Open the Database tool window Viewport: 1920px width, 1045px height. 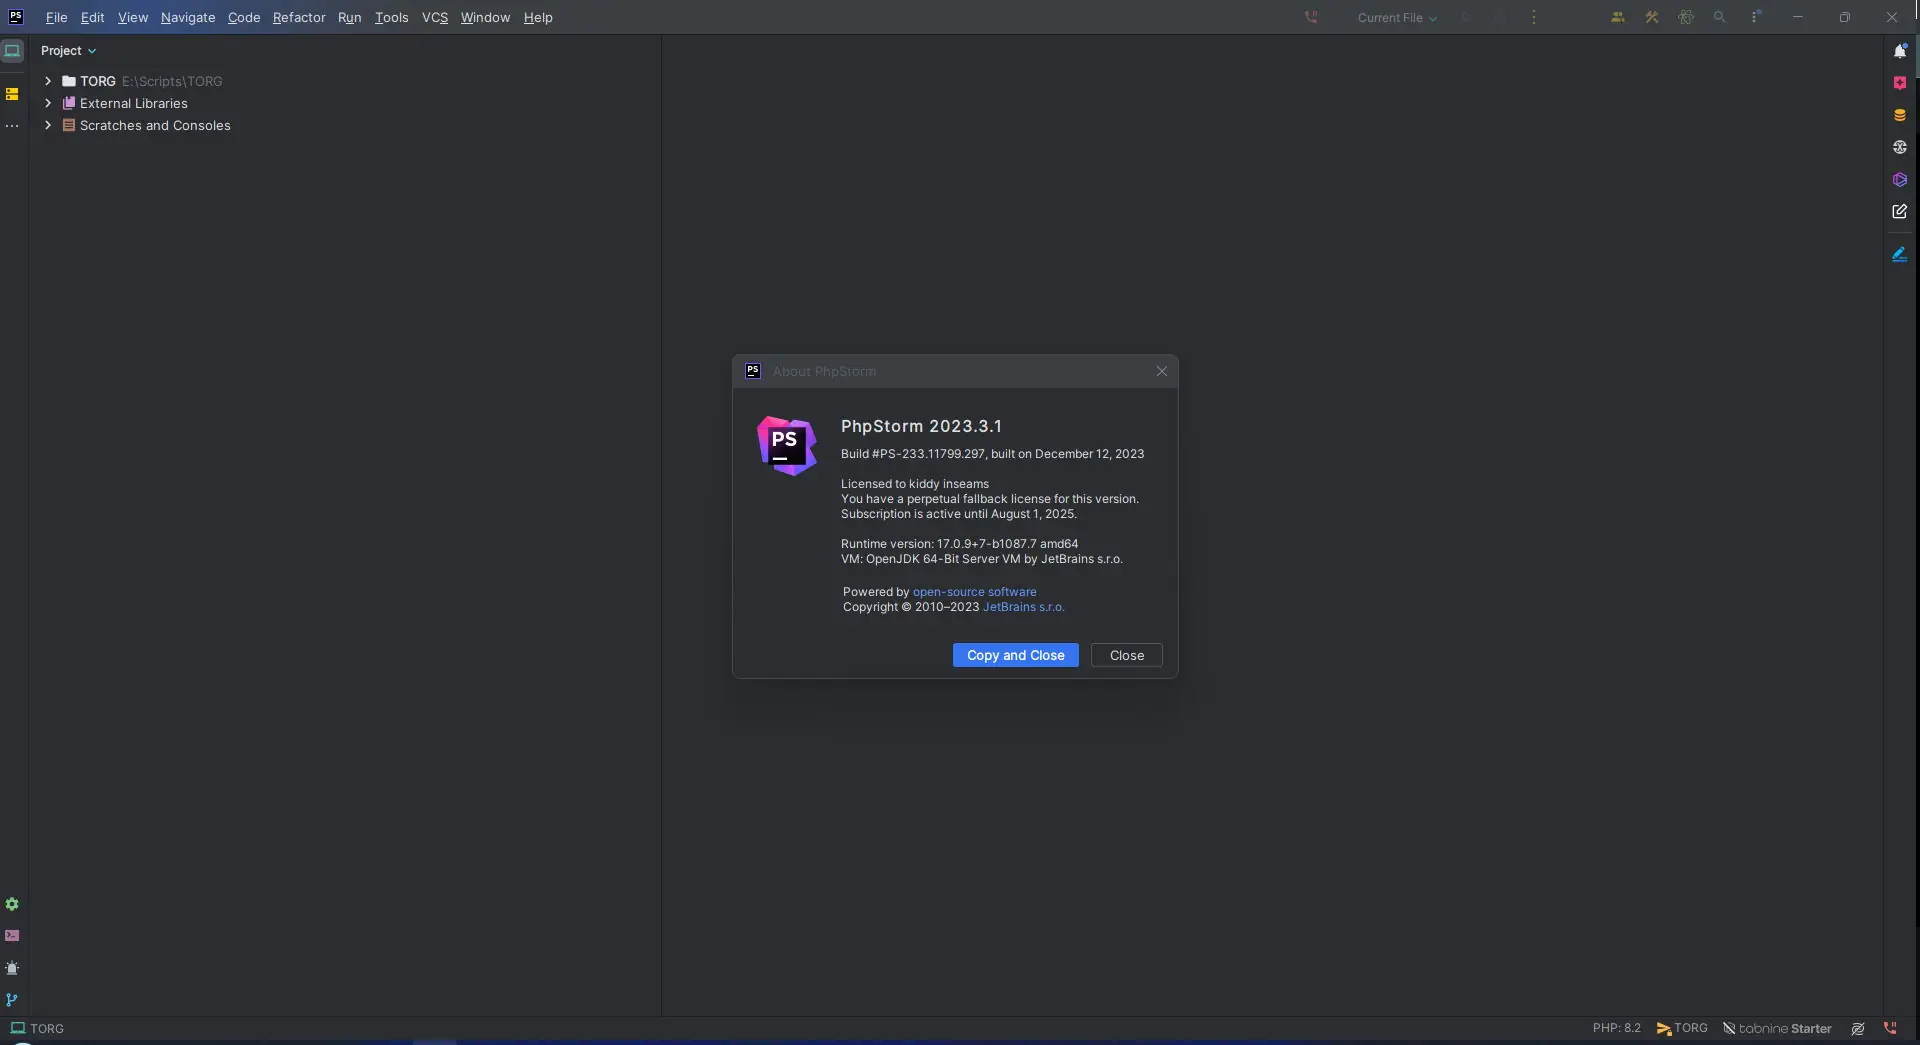(x=1900, y=115)
